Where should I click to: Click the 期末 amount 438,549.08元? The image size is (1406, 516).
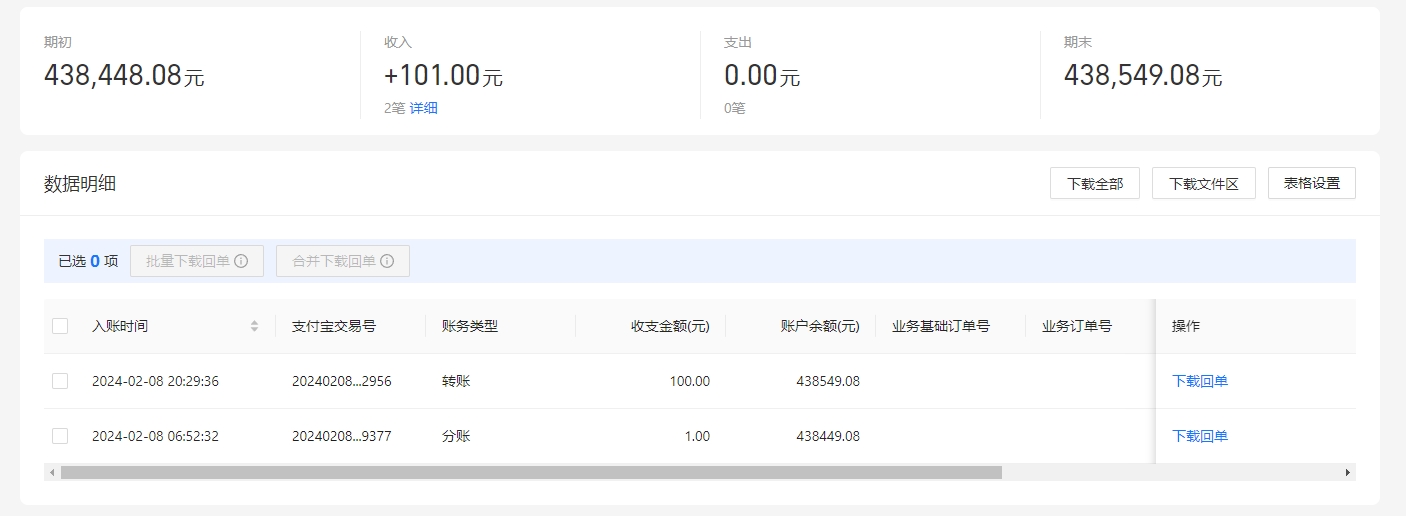(1143, 75)
